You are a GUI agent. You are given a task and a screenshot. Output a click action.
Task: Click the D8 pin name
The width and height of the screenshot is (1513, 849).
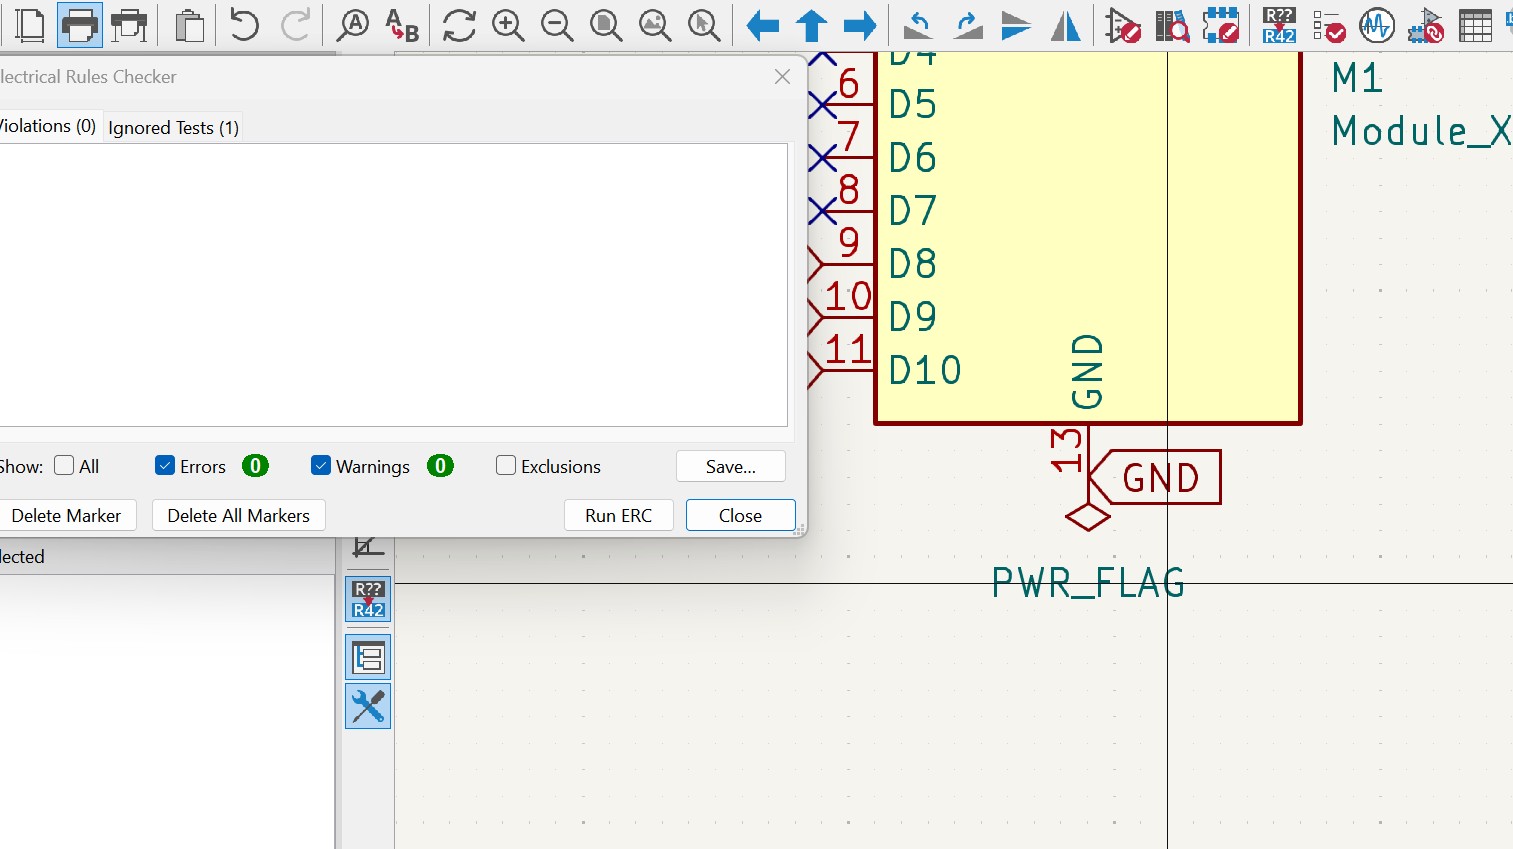pos(913,264)
